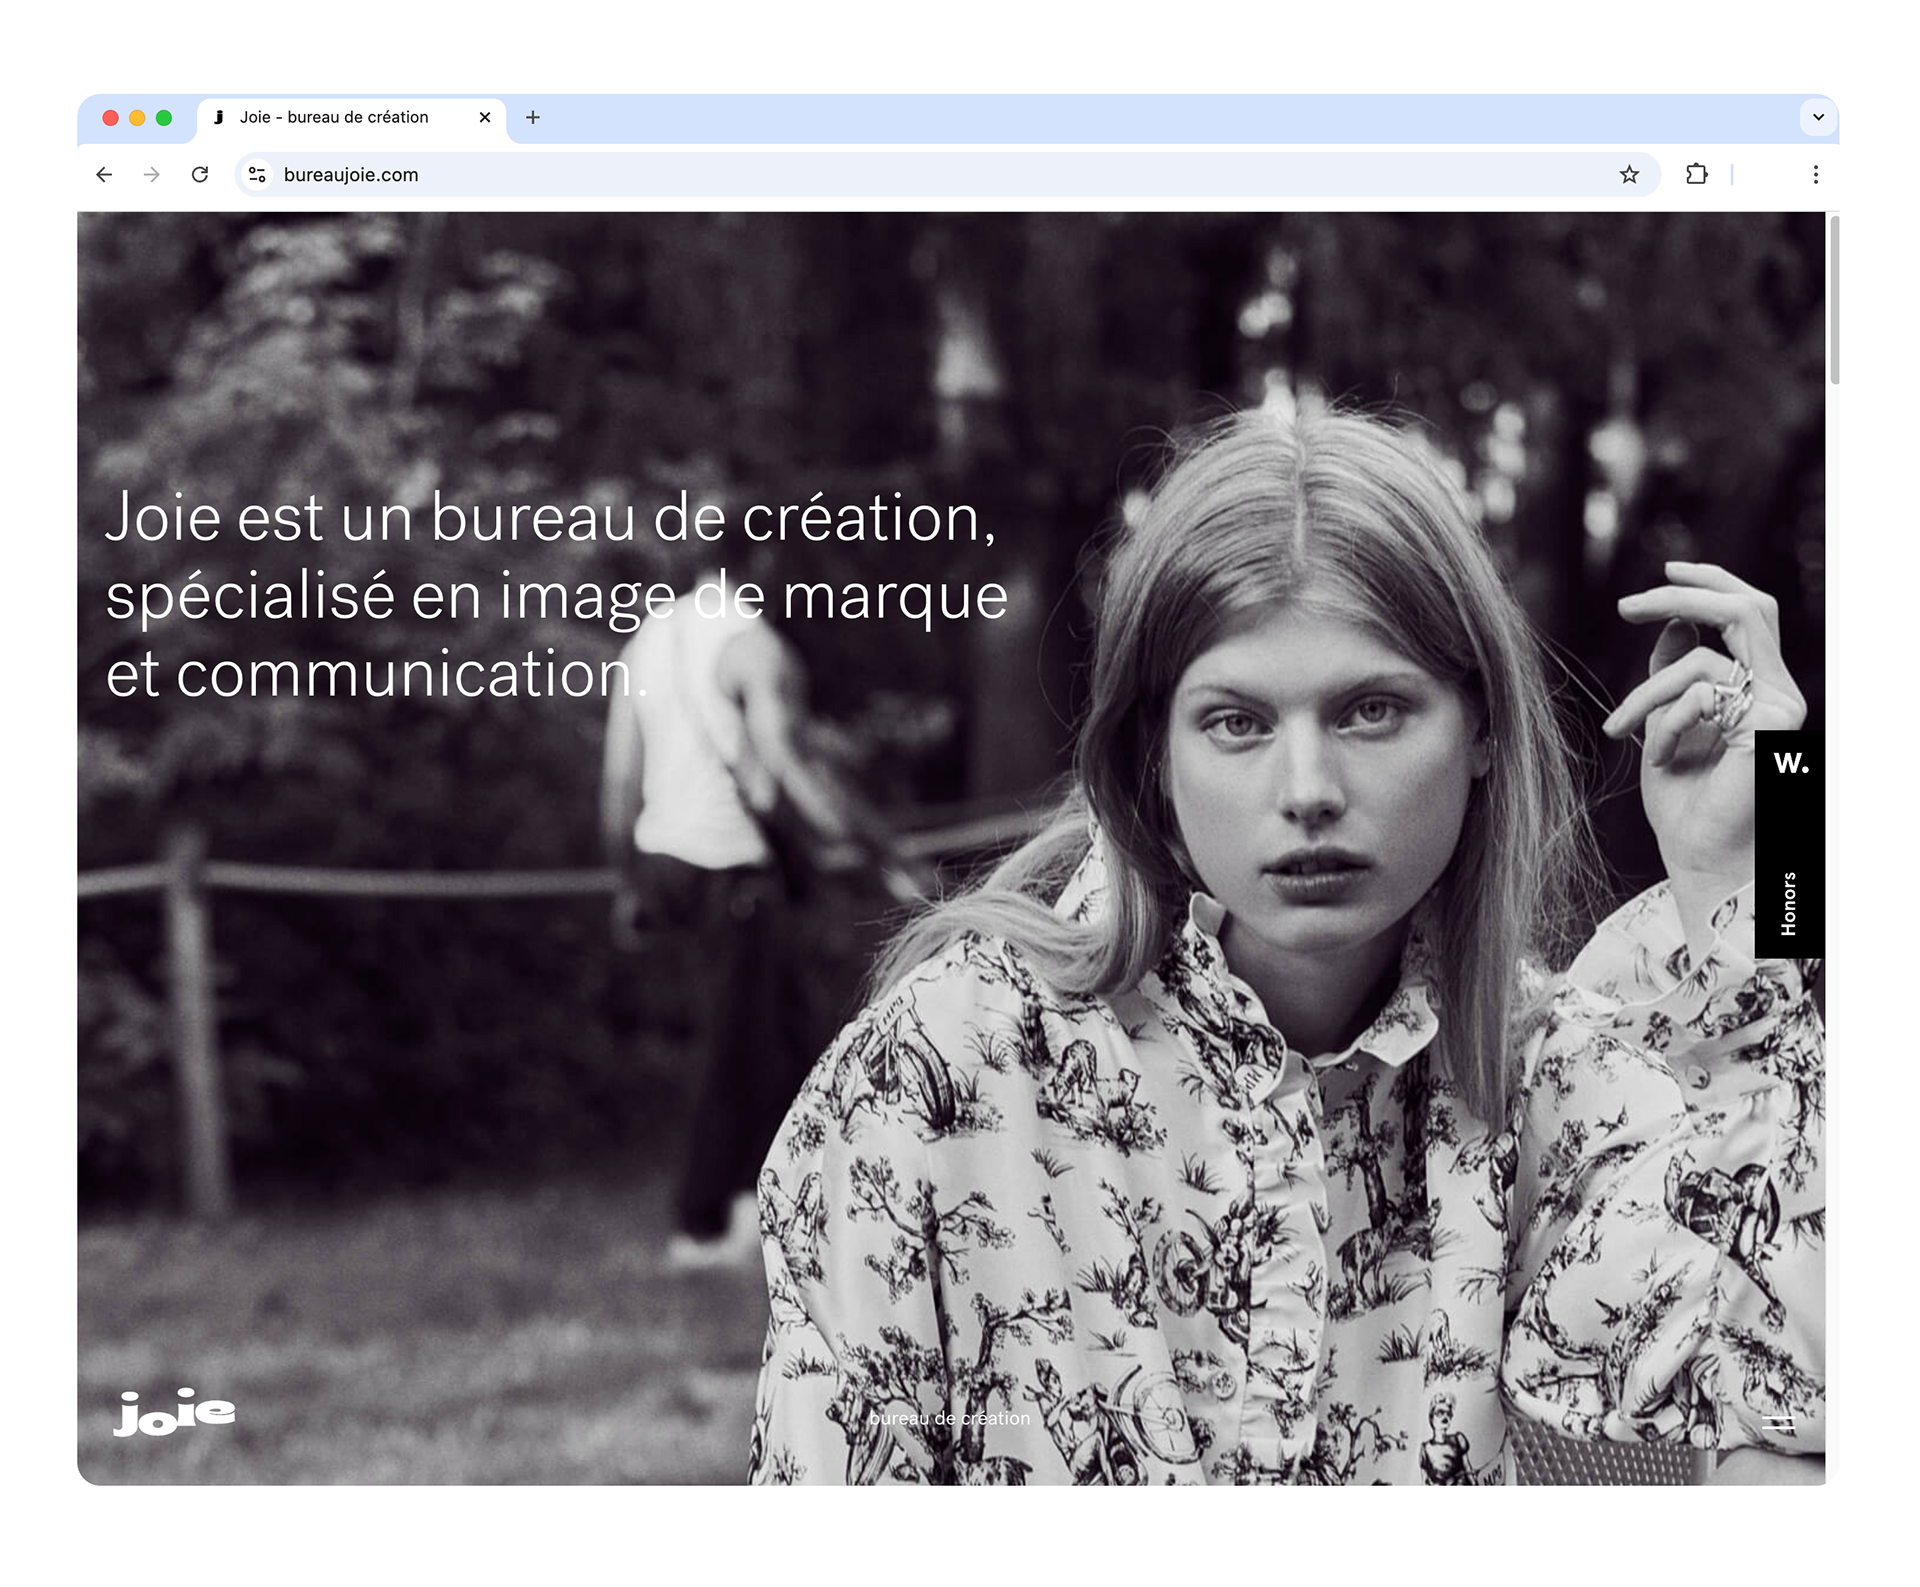Focus the bureaujoie.com address bar
Viewport: 1920px width, 1587px height.
pyautogui.click(x=900, y=175)
